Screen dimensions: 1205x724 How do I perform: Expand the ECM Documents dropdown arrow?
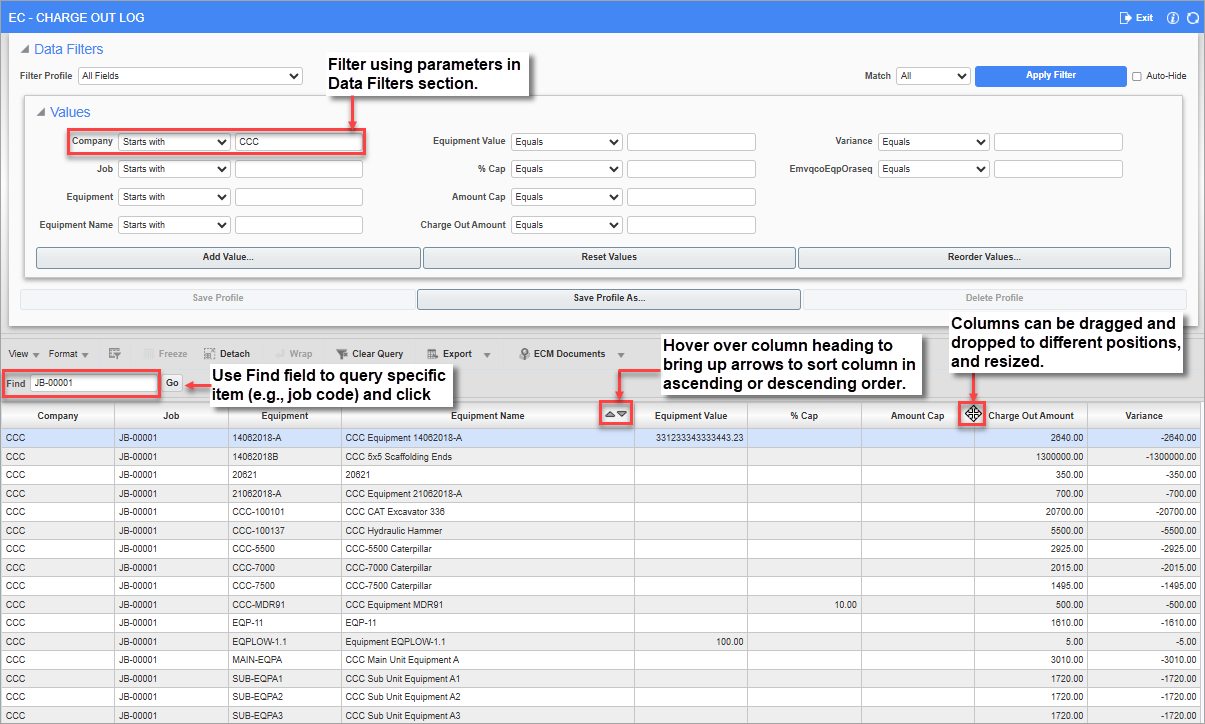tap(620, 355)
